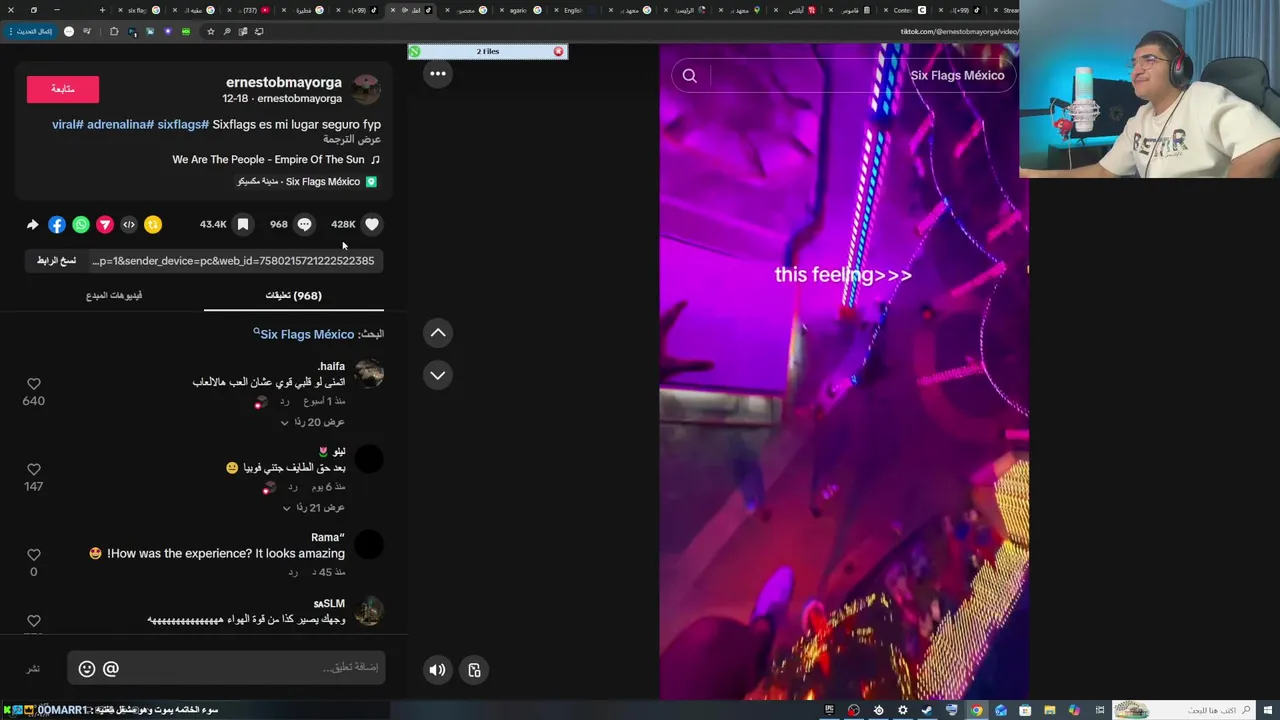Bookmark the page with the star icon

pos(211,31)
